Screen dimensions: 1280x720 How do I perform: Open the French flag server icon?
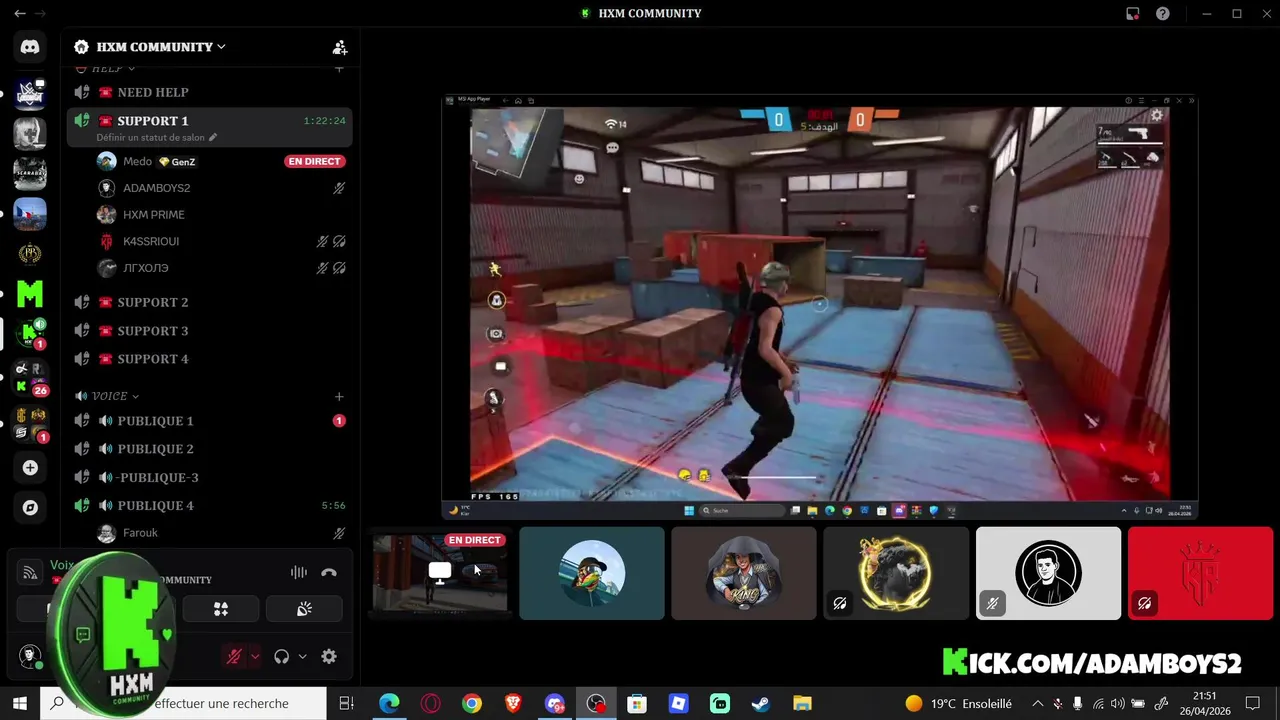tap(30, 213)
